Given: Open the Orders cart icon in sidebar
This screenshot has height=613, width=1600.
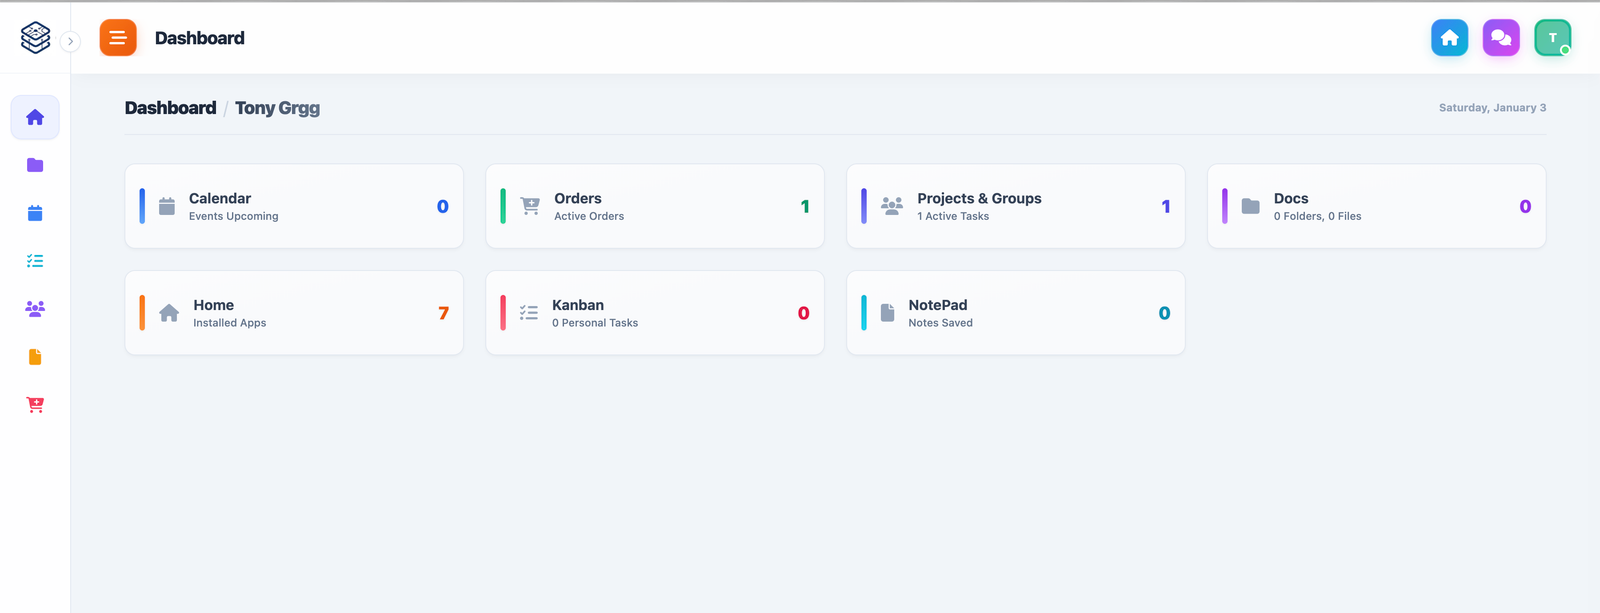Looking at the screenshot, I should [x=35, y=405].
